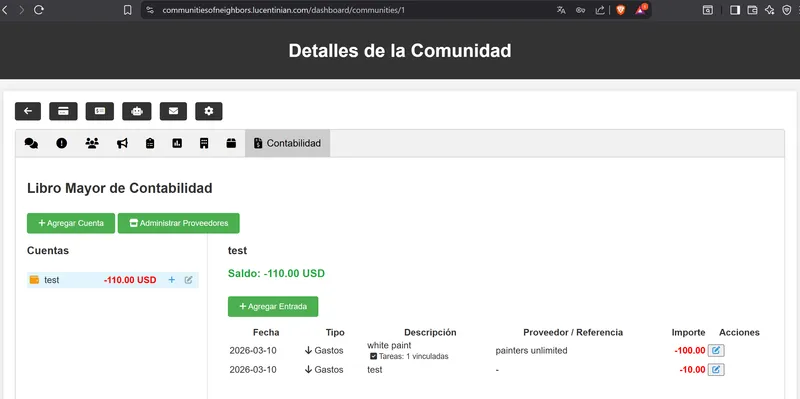Viewport: 800px width, 399px height.
Task: Open Leo AI sparkle icon
Action: tap(769, 10)
